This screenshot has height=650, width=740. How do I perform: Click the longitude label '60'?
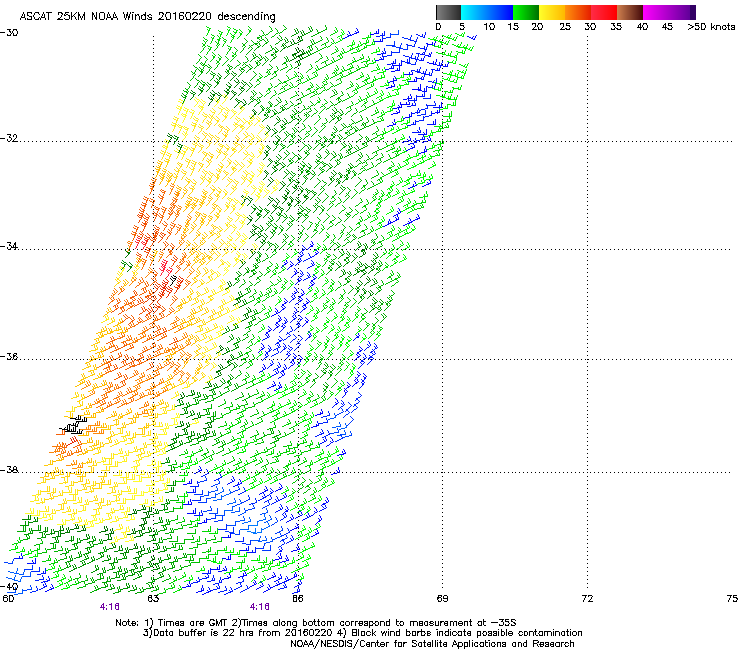8,599
